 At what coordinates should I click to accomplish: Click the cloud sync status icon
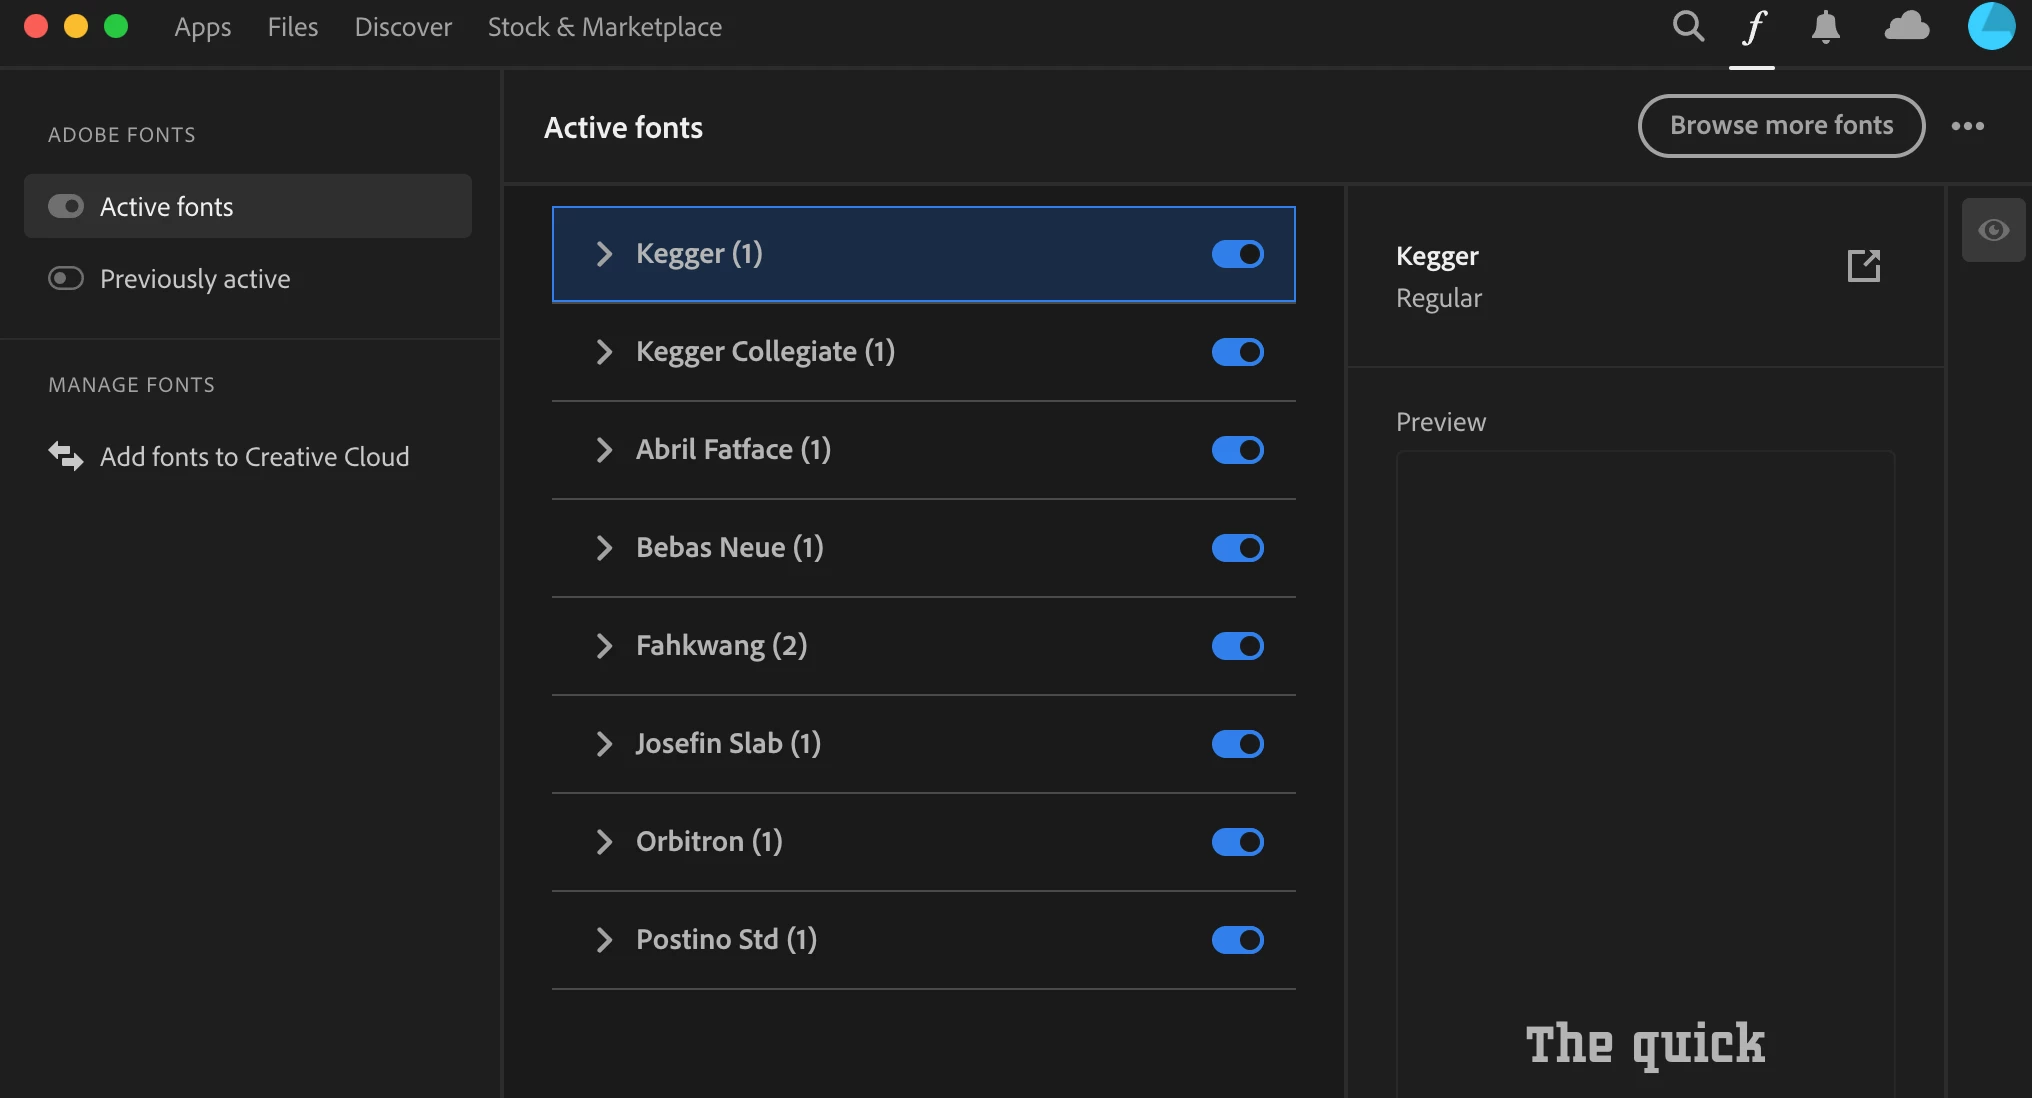[x=1906, y=26]
